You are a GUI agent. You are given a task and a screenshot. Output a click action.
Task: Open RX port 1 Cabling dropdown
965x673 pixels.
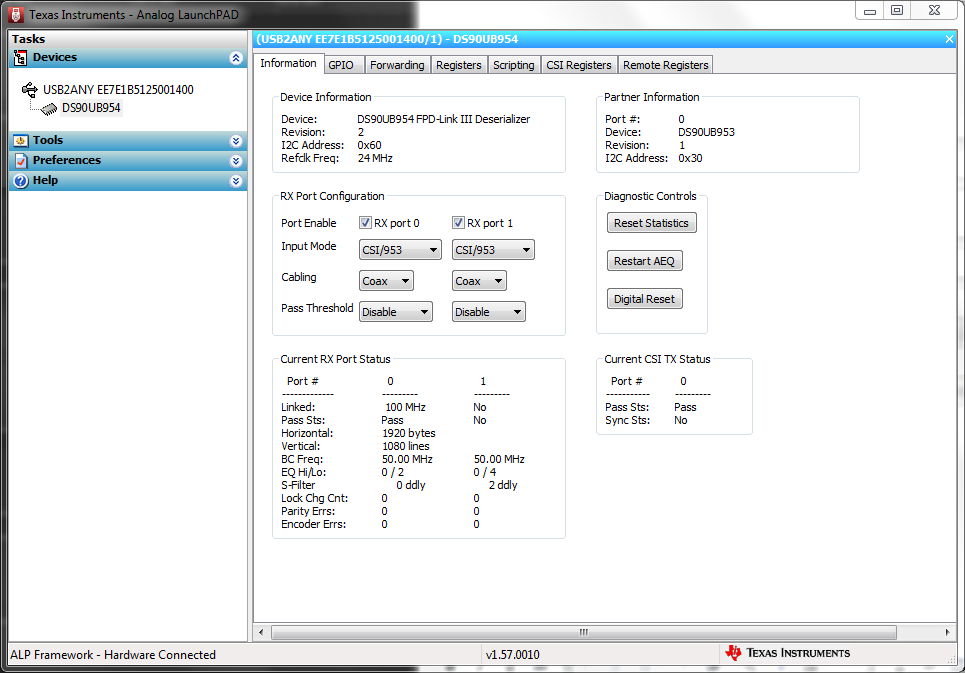point(479,281)
